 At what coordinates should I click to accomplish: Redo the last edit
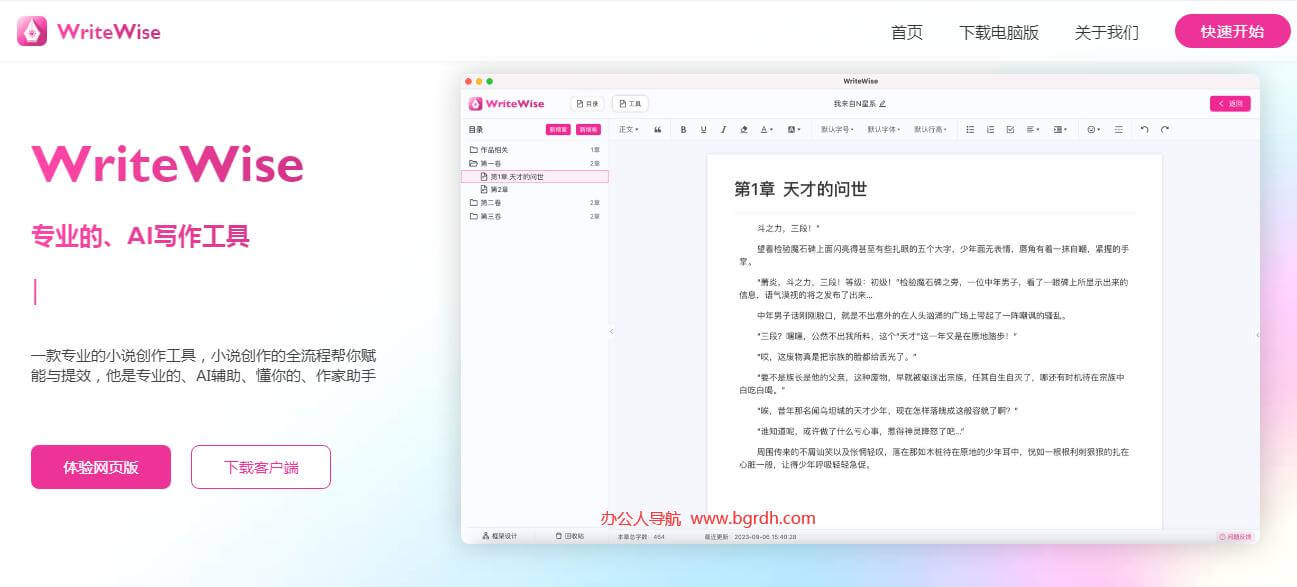pos(1165,129)
